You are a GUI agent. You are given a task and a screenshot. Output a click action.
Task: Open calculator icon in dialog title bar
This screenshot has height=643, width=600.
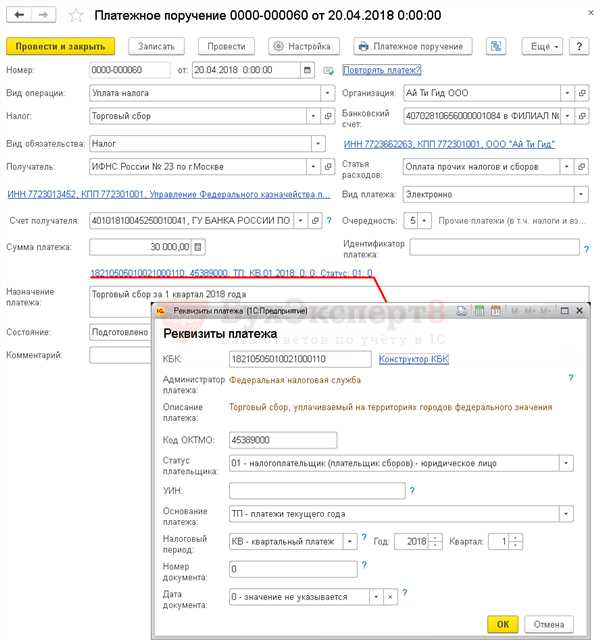click(479, 311)
